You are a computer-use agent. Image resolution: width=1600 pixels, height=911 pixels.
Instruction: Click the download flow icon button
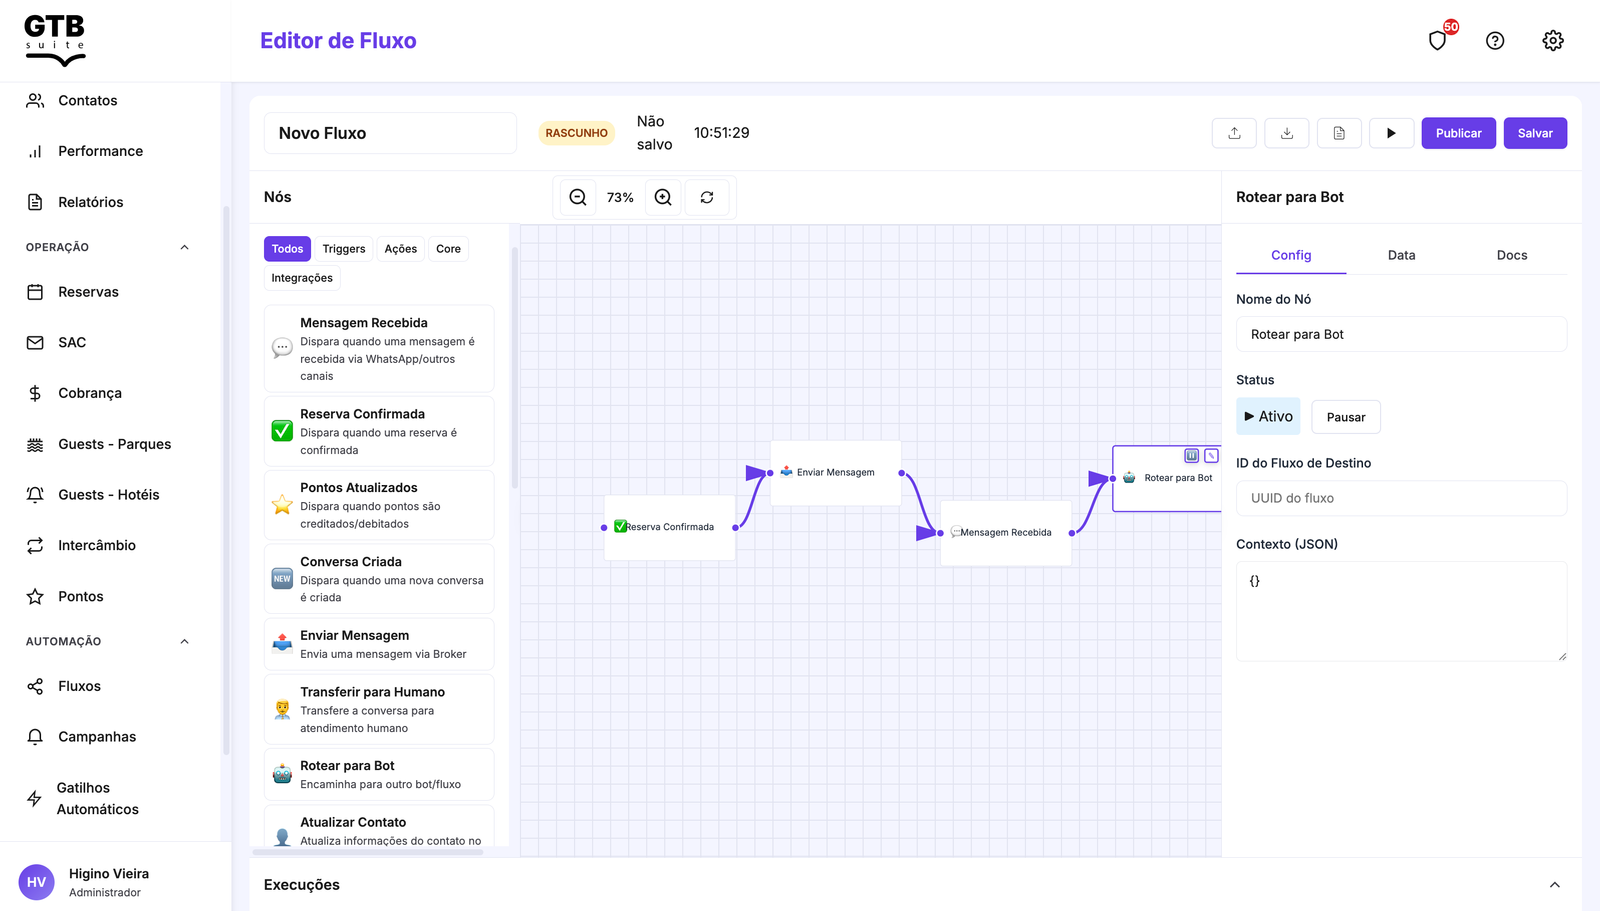pos(1287,133)
